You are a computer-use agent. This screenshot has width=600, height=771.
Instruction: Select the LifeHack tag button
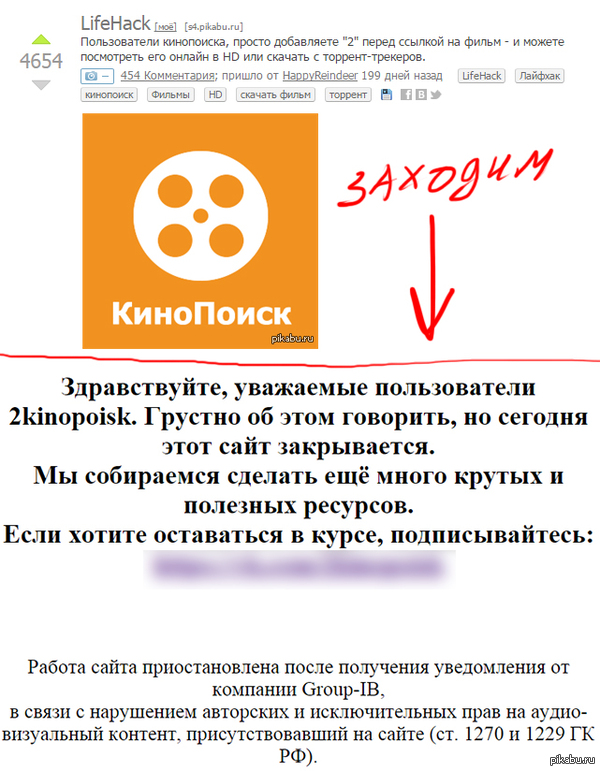[x=481, y=76]
